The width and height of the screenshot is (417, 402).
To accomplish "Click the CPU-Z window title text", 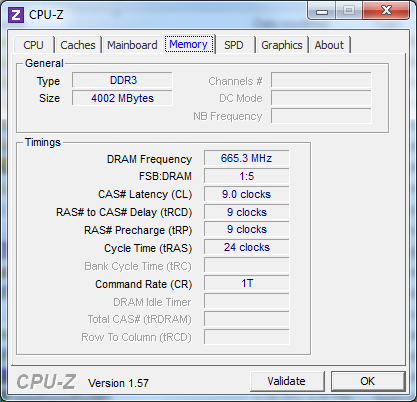I will pos(46,15).
